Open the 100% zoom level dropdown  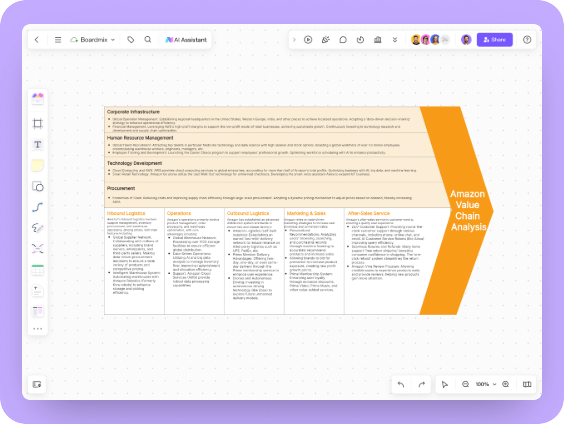[x=486, y=384]
